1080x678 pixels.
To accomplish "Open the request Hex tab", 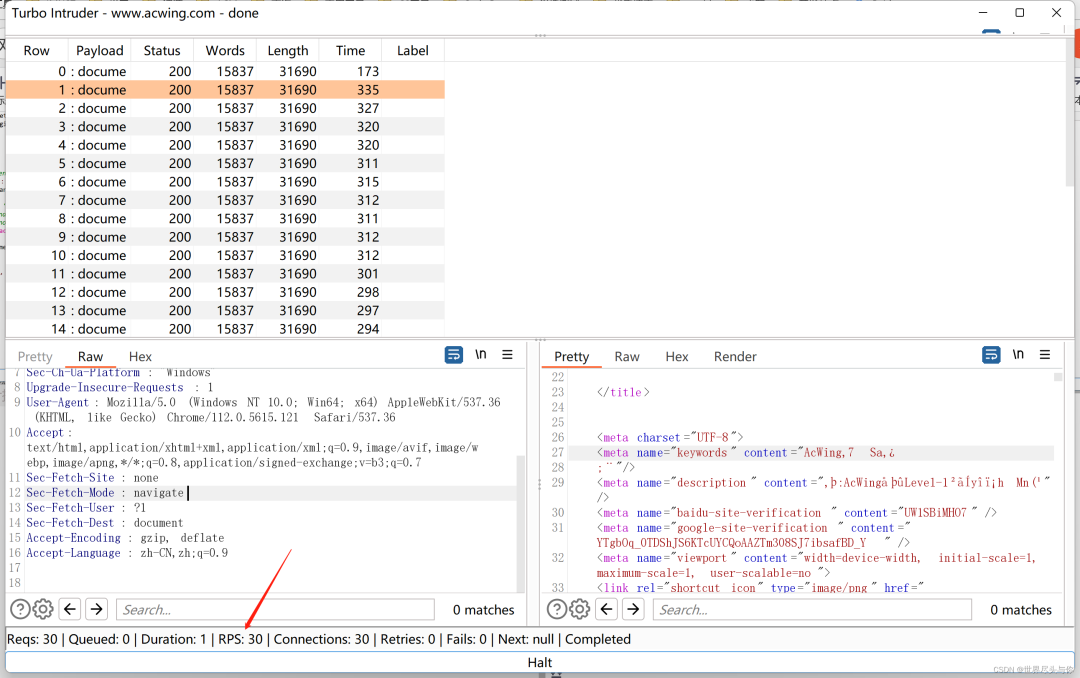I will tap(140, 356).
